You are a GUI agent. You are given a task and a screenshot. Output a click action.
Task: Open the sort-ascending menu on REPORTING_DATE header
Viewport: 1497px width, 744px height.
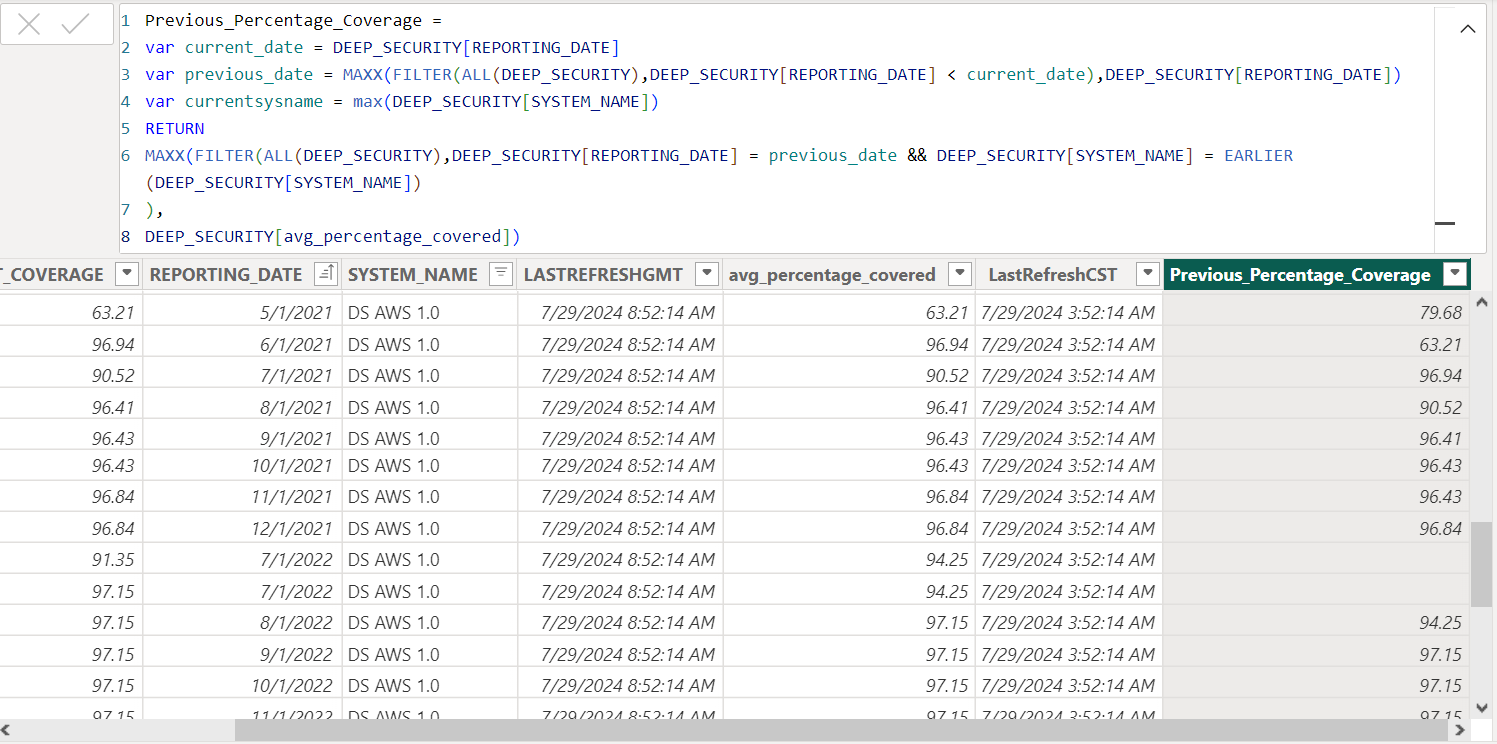326,274
